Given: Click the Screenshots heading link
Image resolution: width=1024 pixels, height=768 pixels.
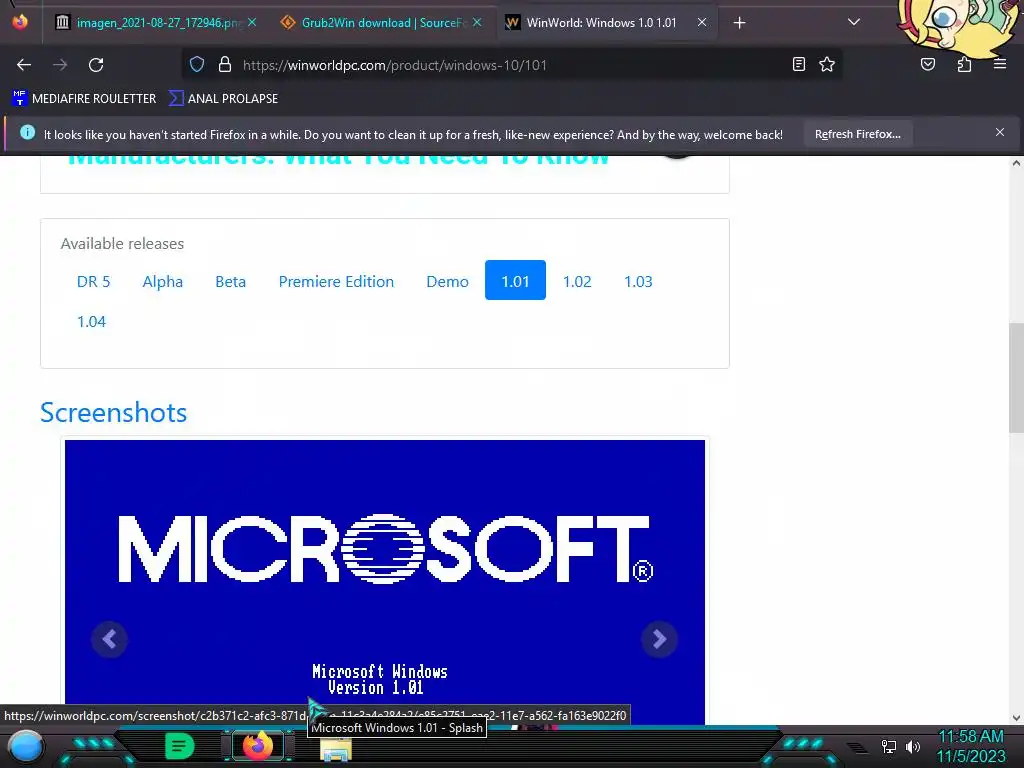Looking at the screenshot, I should 114,413.
